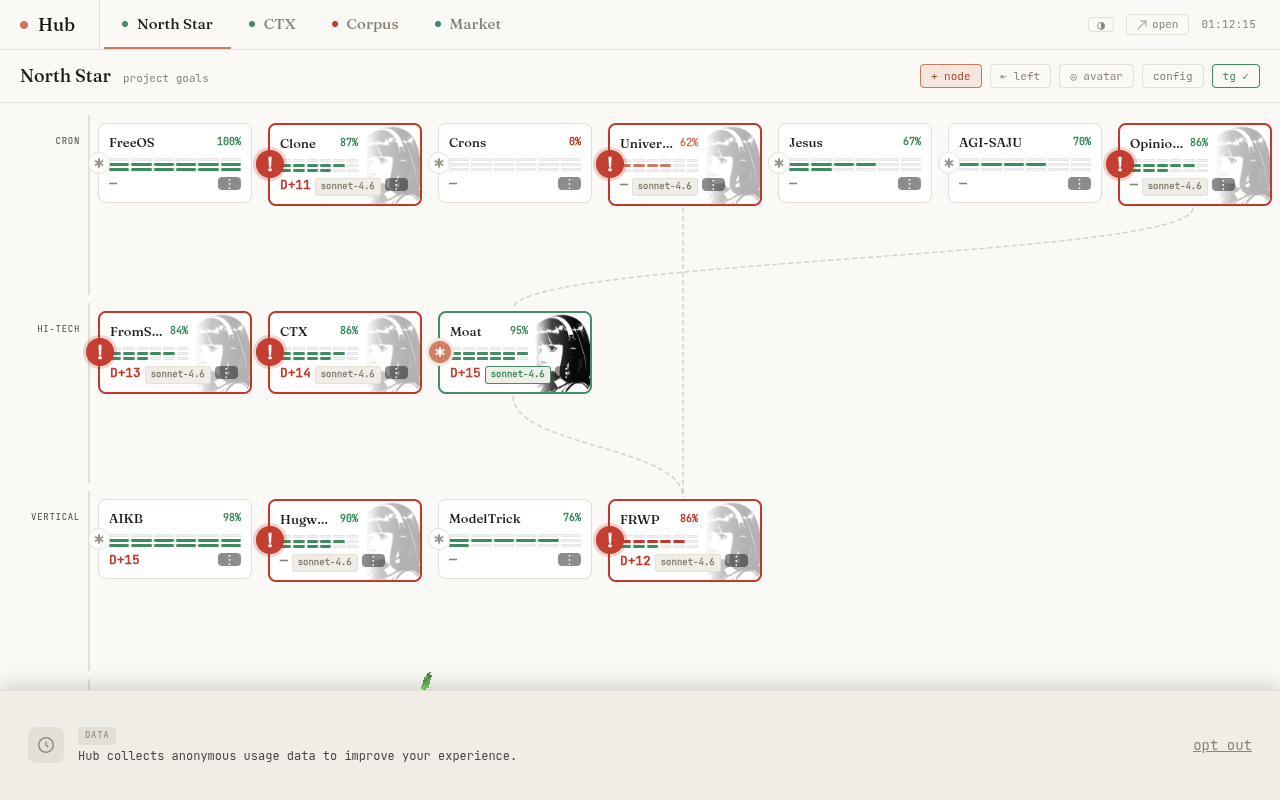Open the more-options menu on AIKB card
This screenshot has width=1280, height=800.
point(229,560)
